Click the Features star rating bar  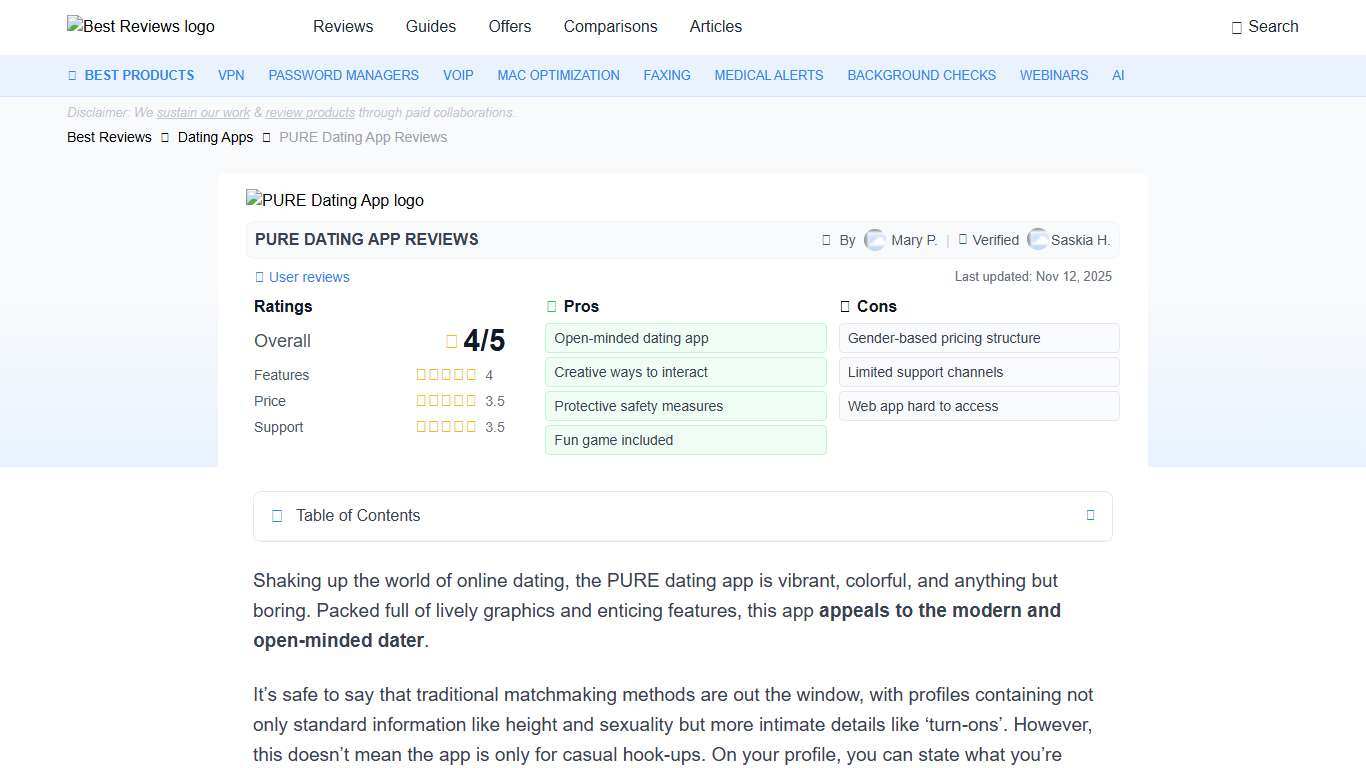[x=447, y=374]
